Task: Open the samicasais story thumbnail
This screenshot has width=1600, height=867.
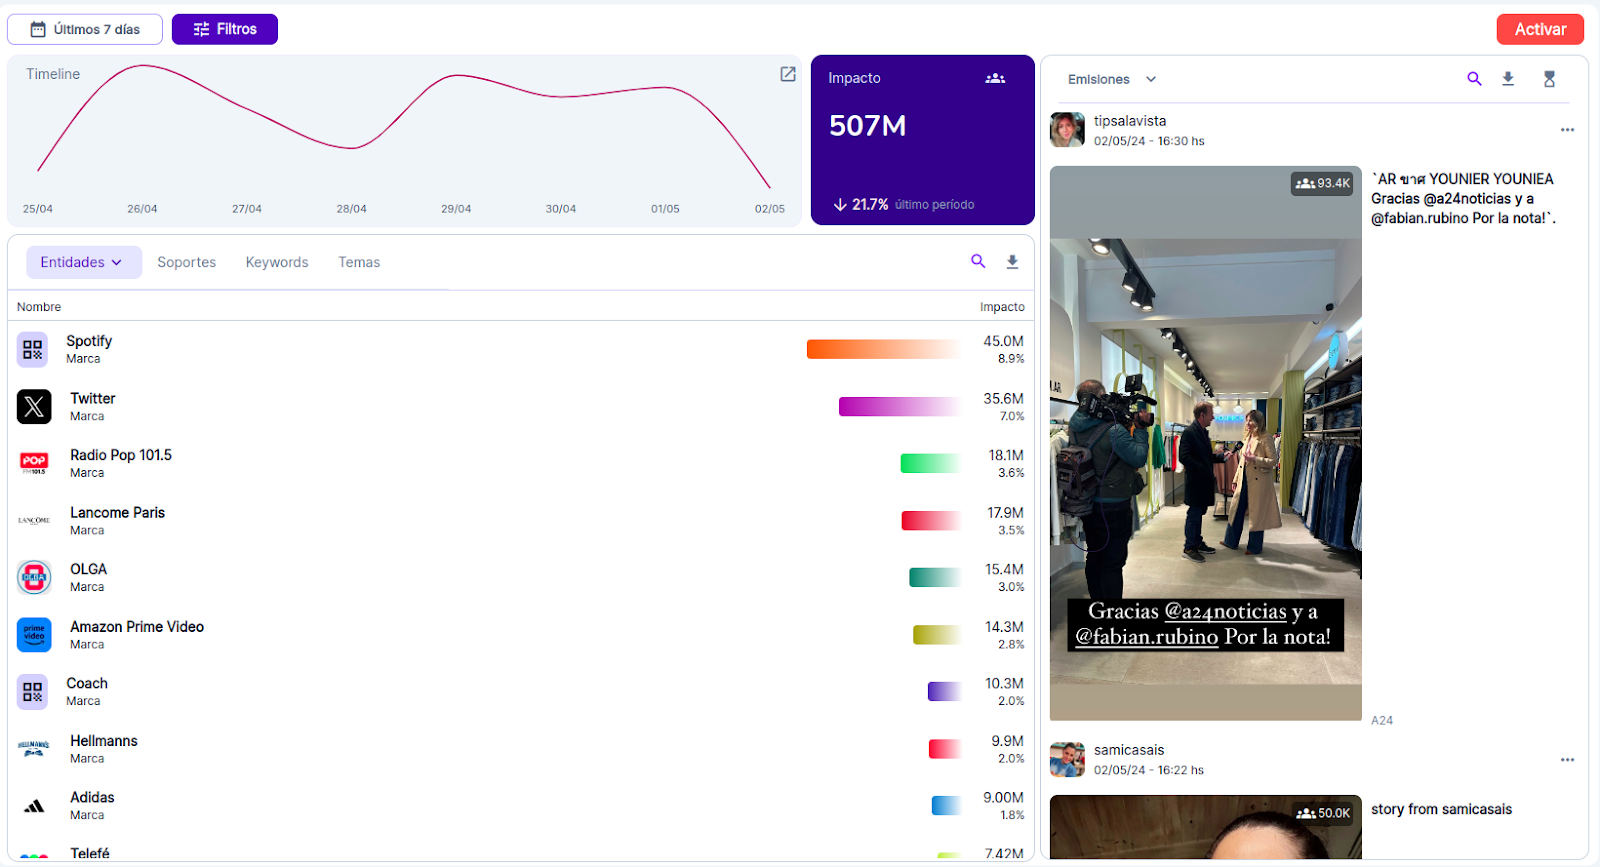Action: [1206, 827]
